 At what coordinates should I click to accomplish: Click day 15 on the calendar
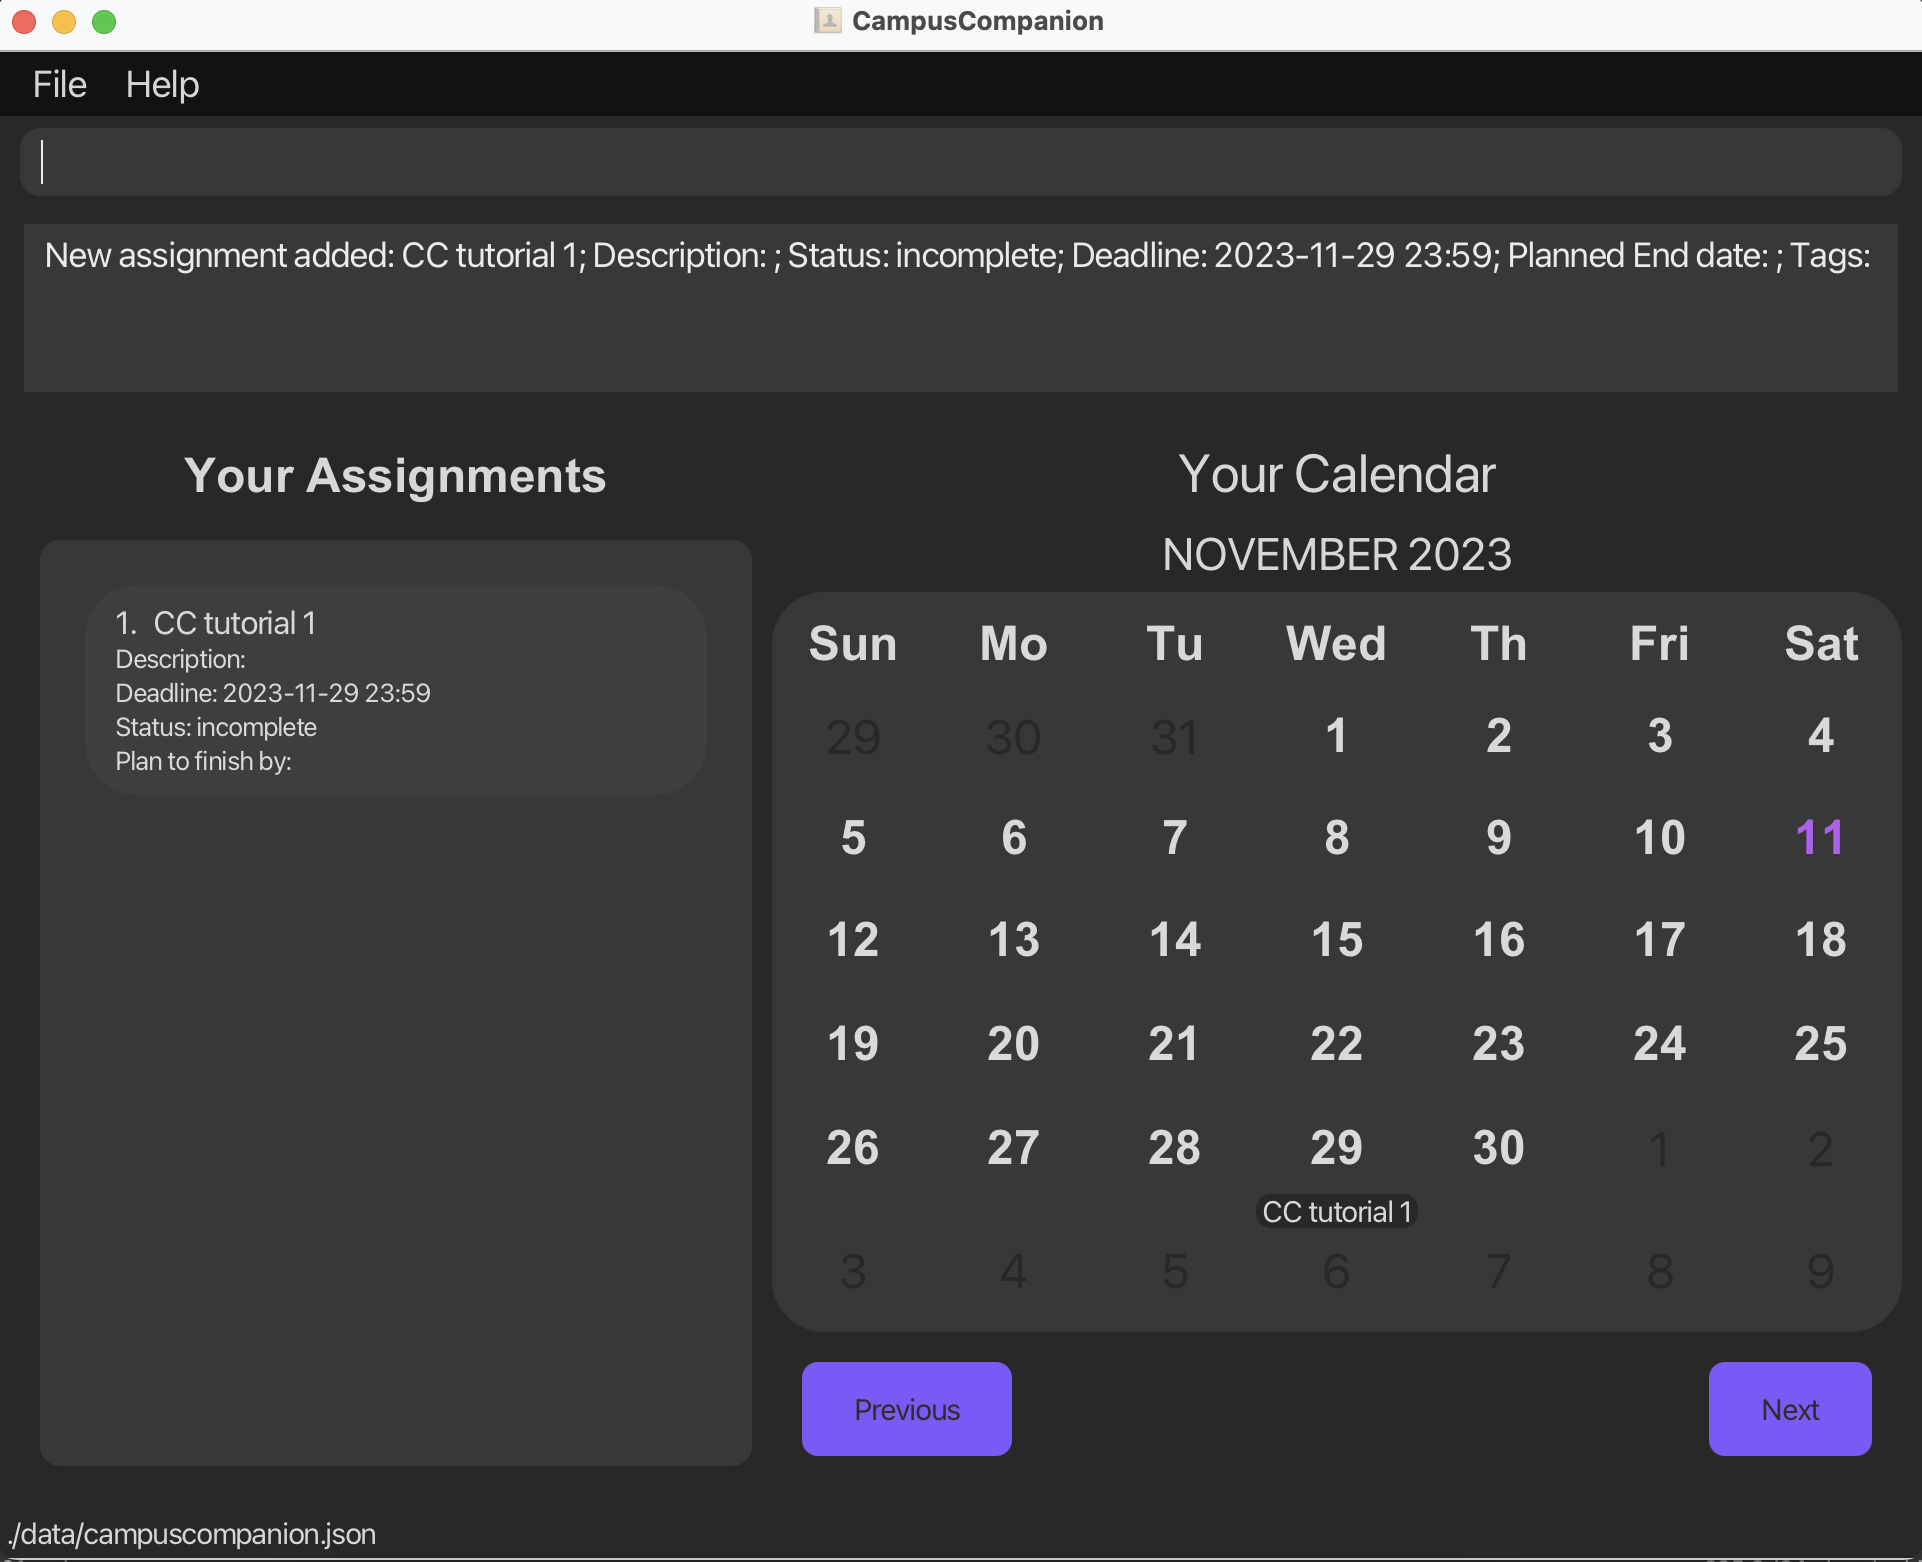point(1336,939)
